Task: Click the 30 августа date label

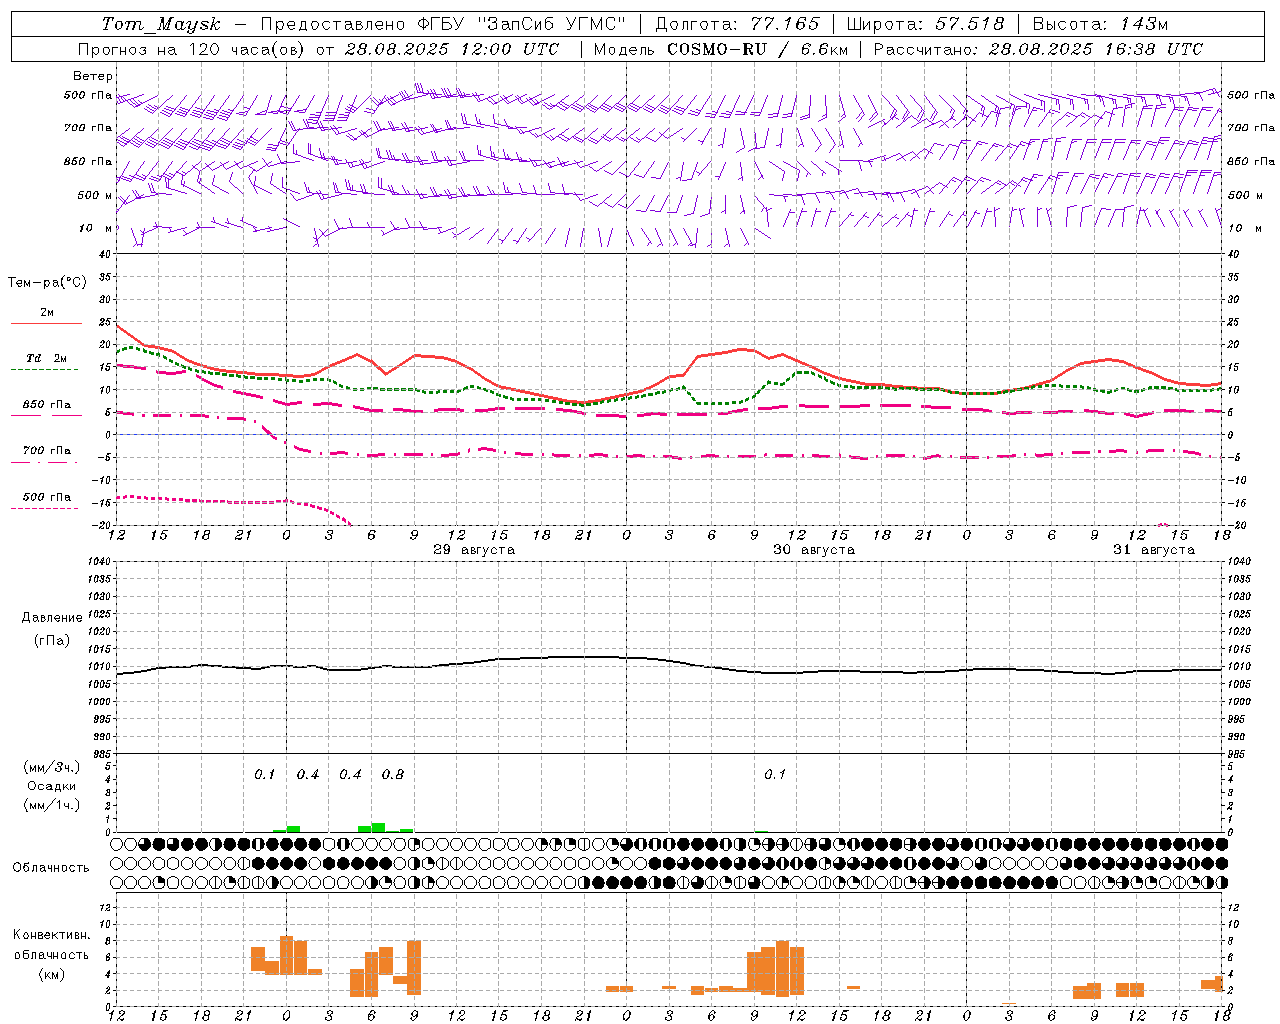Action: [814, 550]
